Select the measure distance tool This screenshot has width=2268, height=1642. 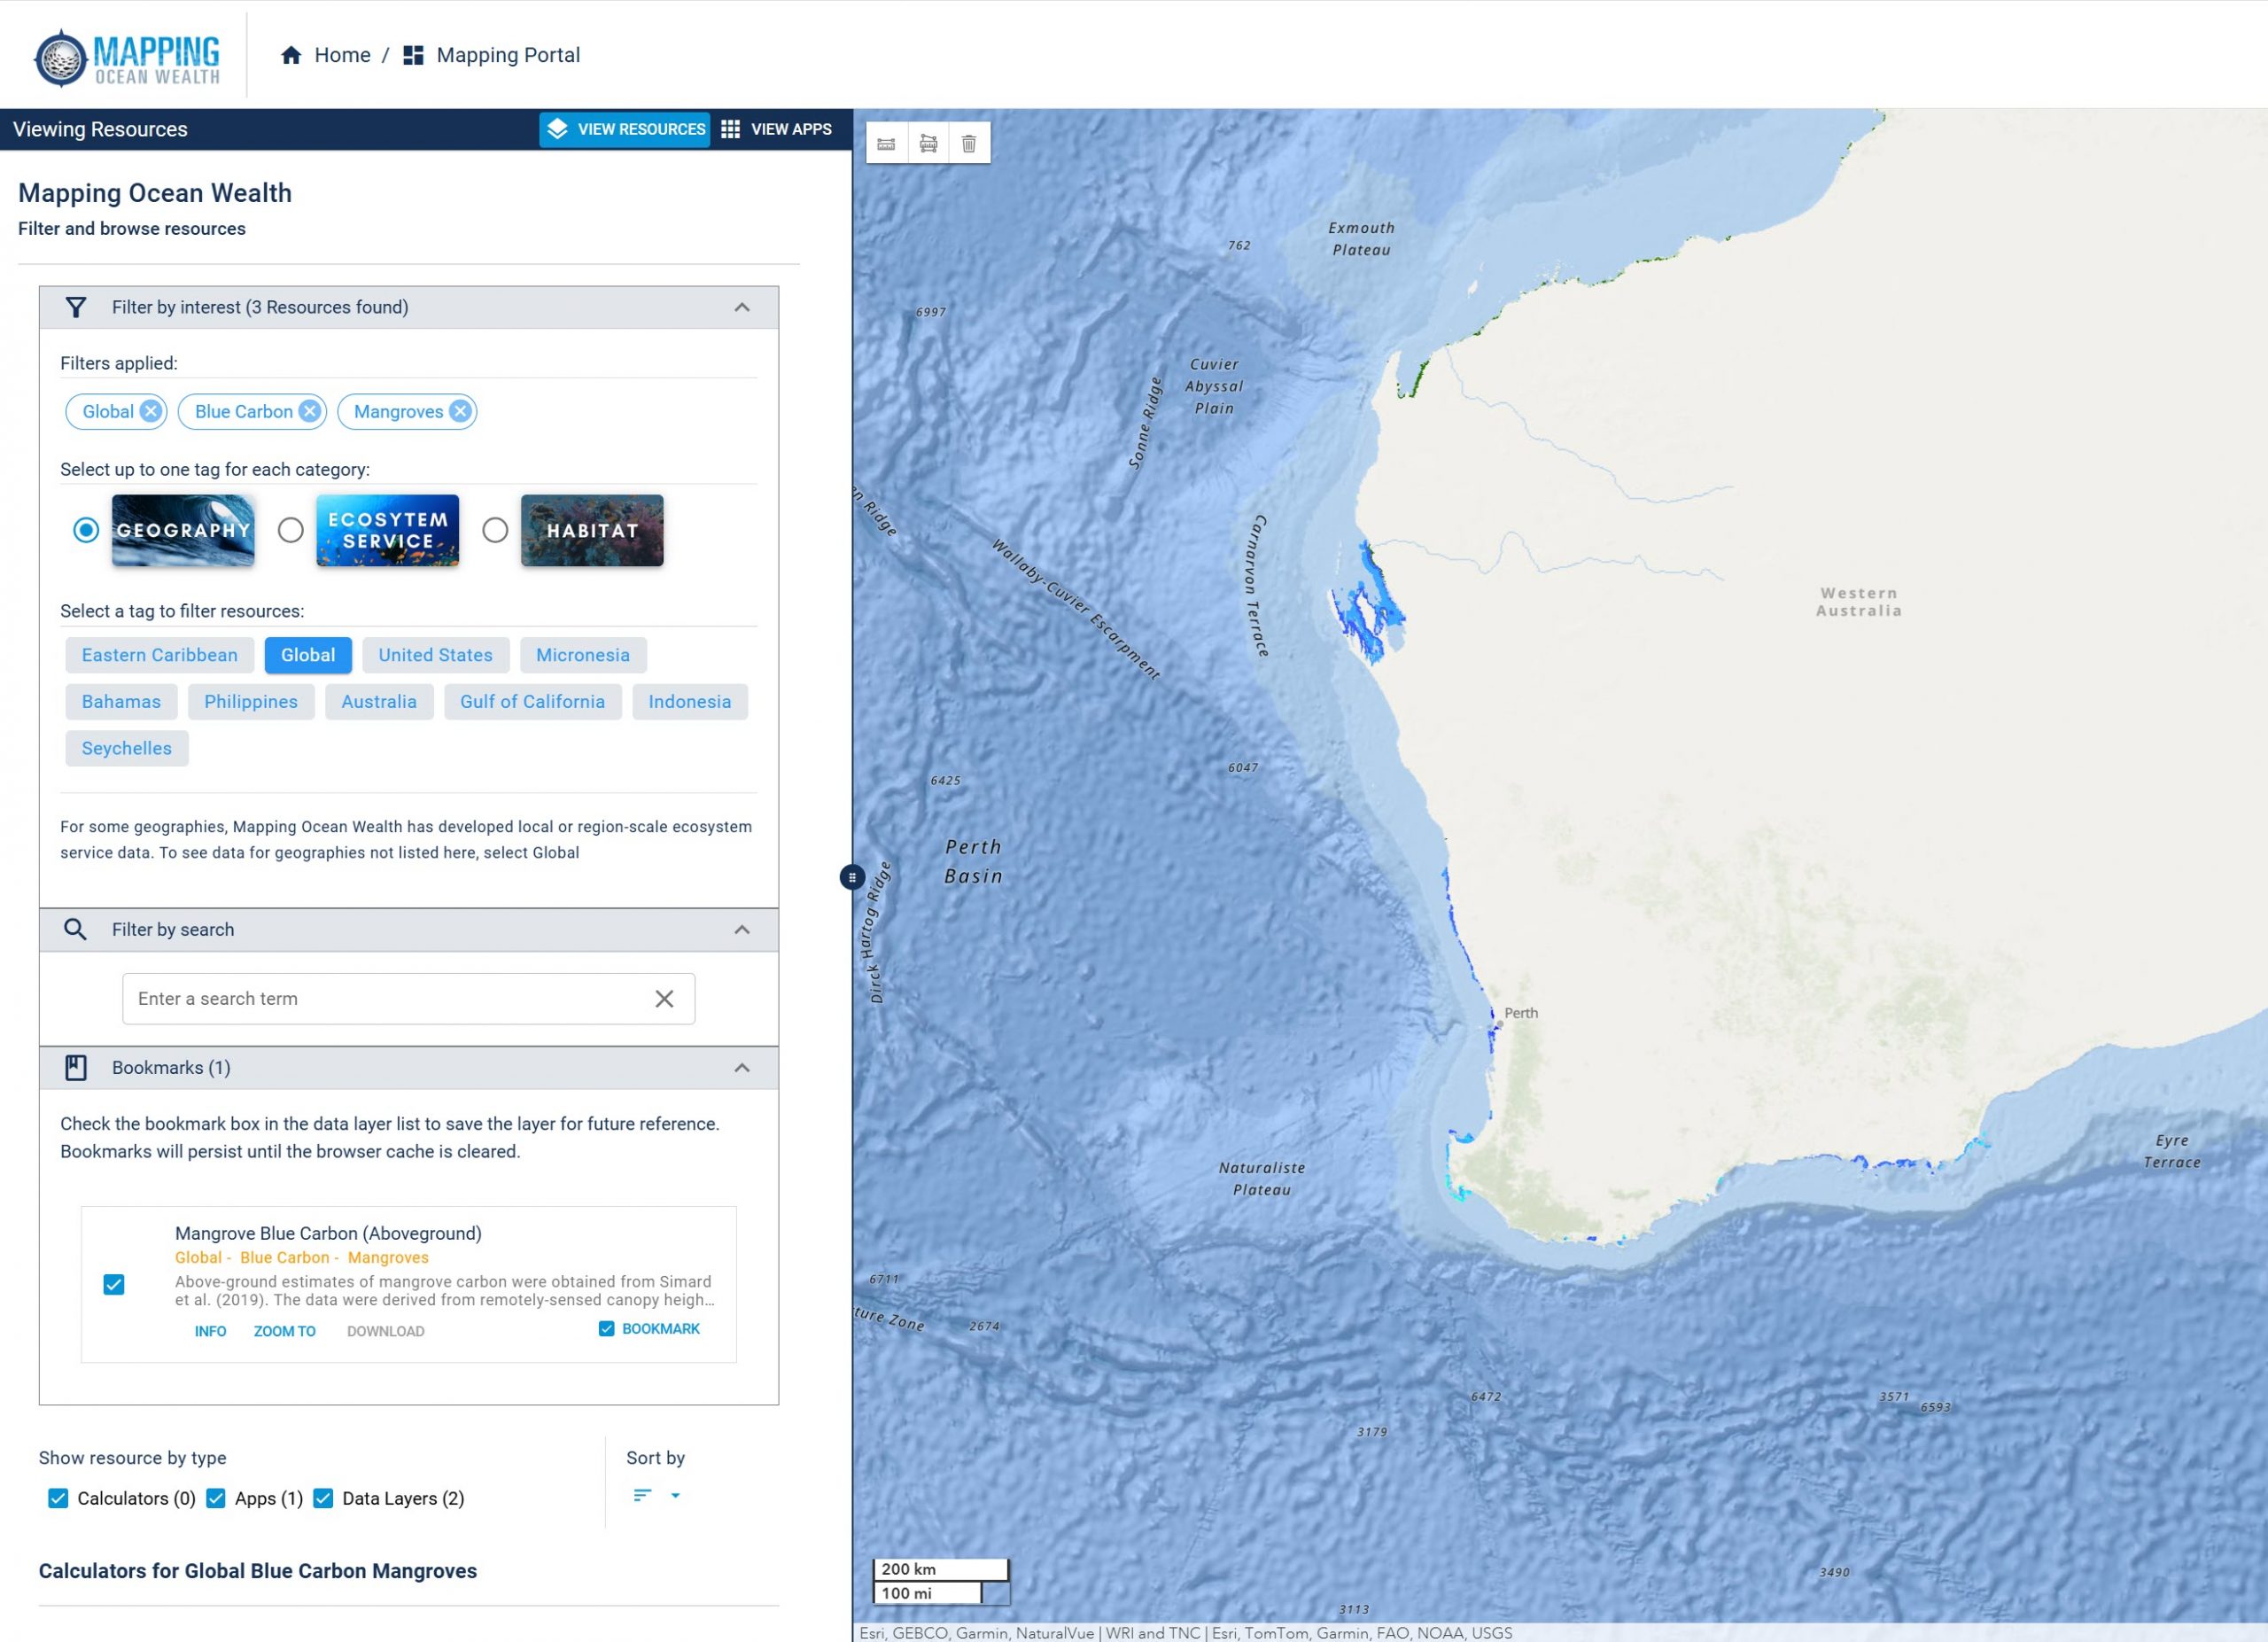point(886,144)
